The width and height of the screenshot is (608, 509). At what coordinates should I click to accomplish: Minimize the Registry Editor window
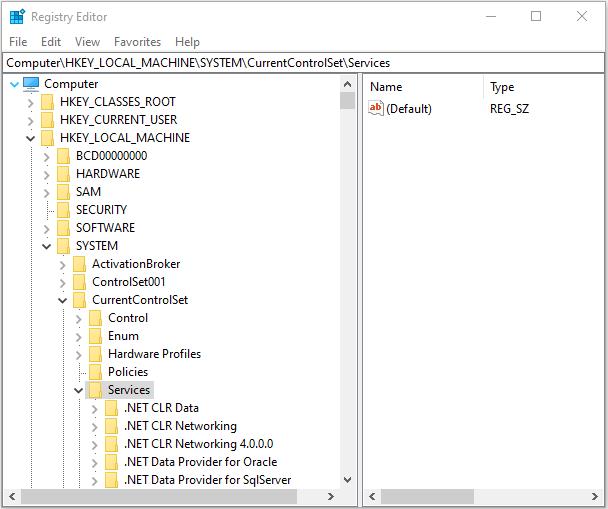491,17
